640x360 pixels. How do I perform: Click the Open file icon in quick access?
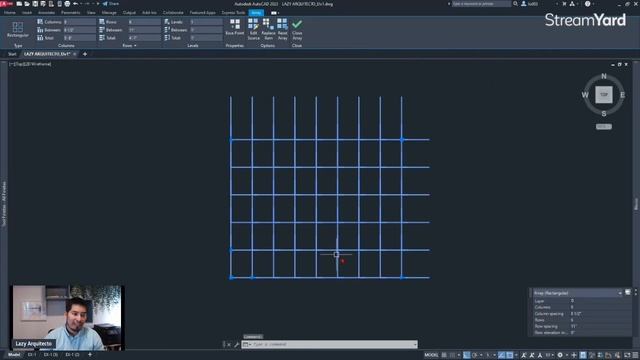[x=27, y=4]
